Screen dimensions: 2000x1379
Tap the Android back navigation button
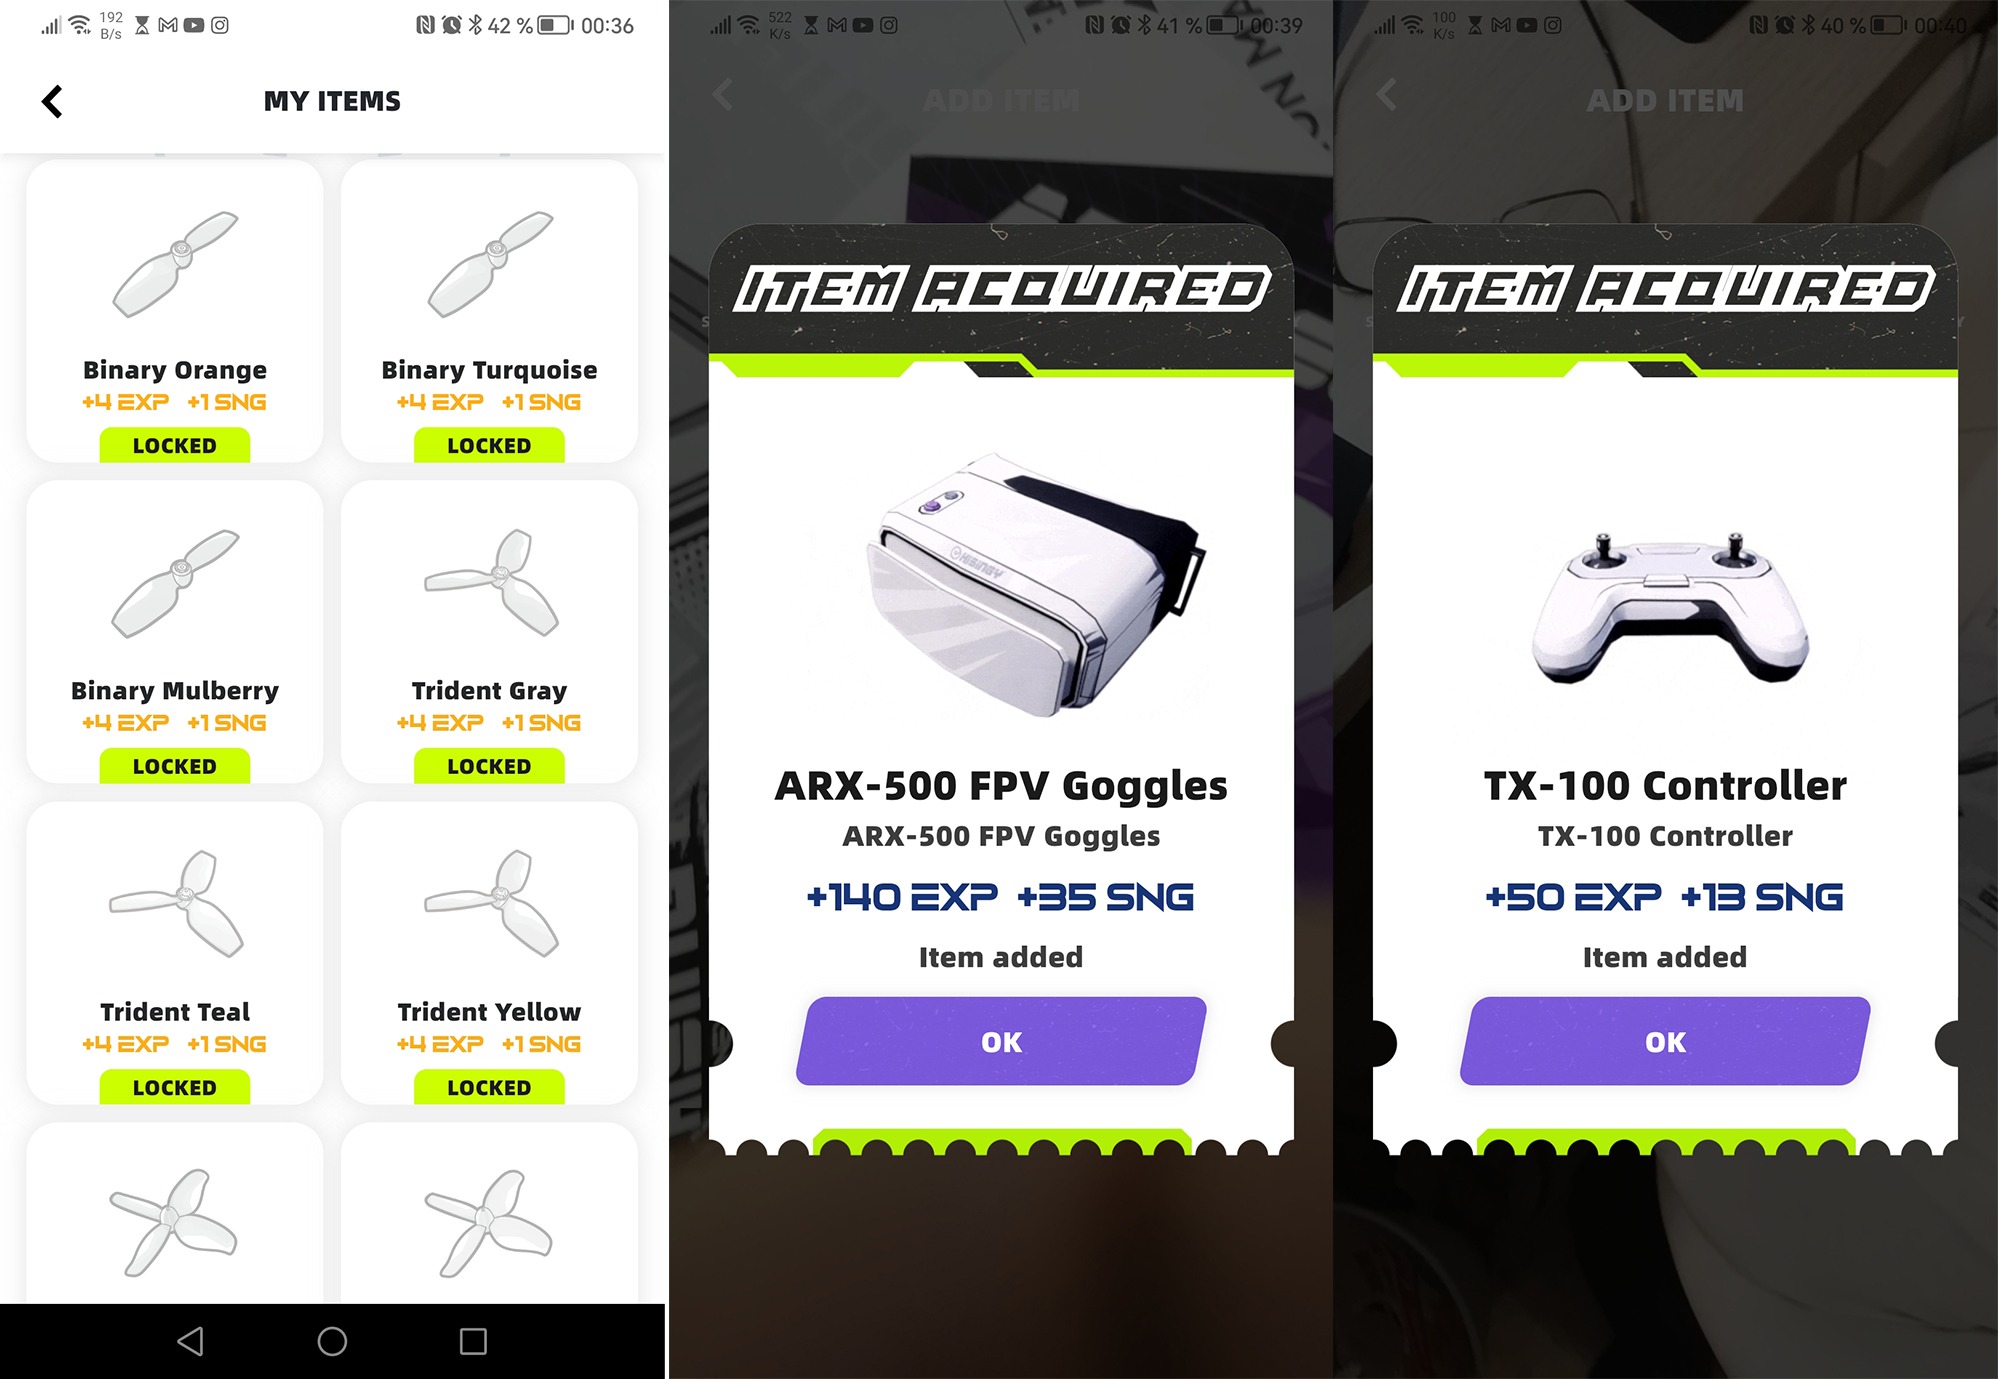pos(190,1341)
